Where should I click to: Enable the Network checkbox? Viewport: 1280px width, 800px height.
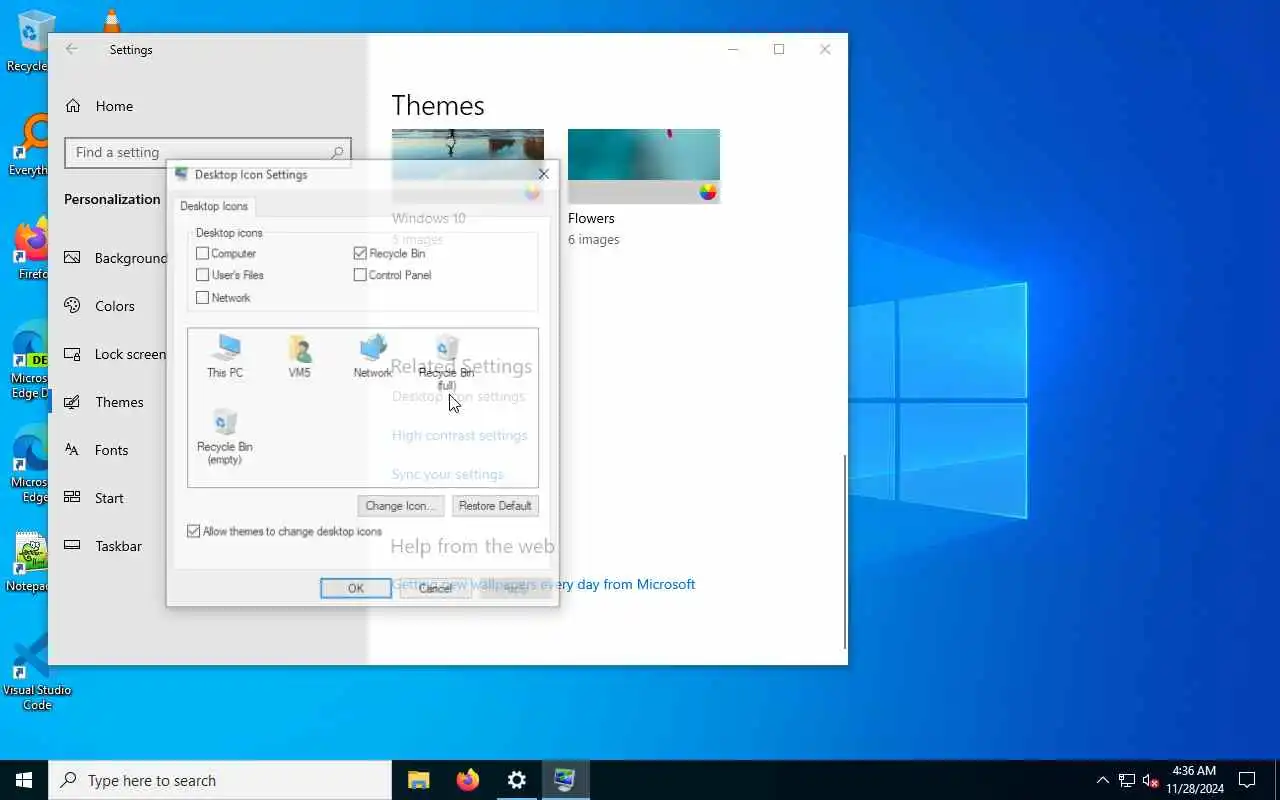point(203,298)
